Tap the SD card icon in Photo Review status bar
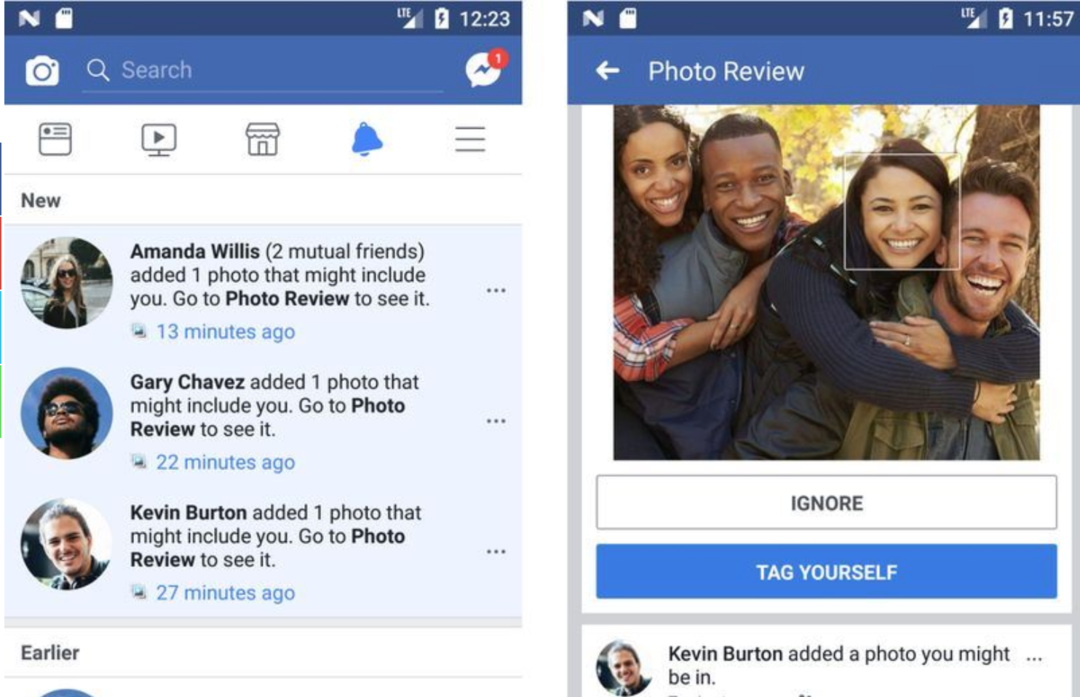The width and height of the screenshot is (1080, 697). point(628,18)
